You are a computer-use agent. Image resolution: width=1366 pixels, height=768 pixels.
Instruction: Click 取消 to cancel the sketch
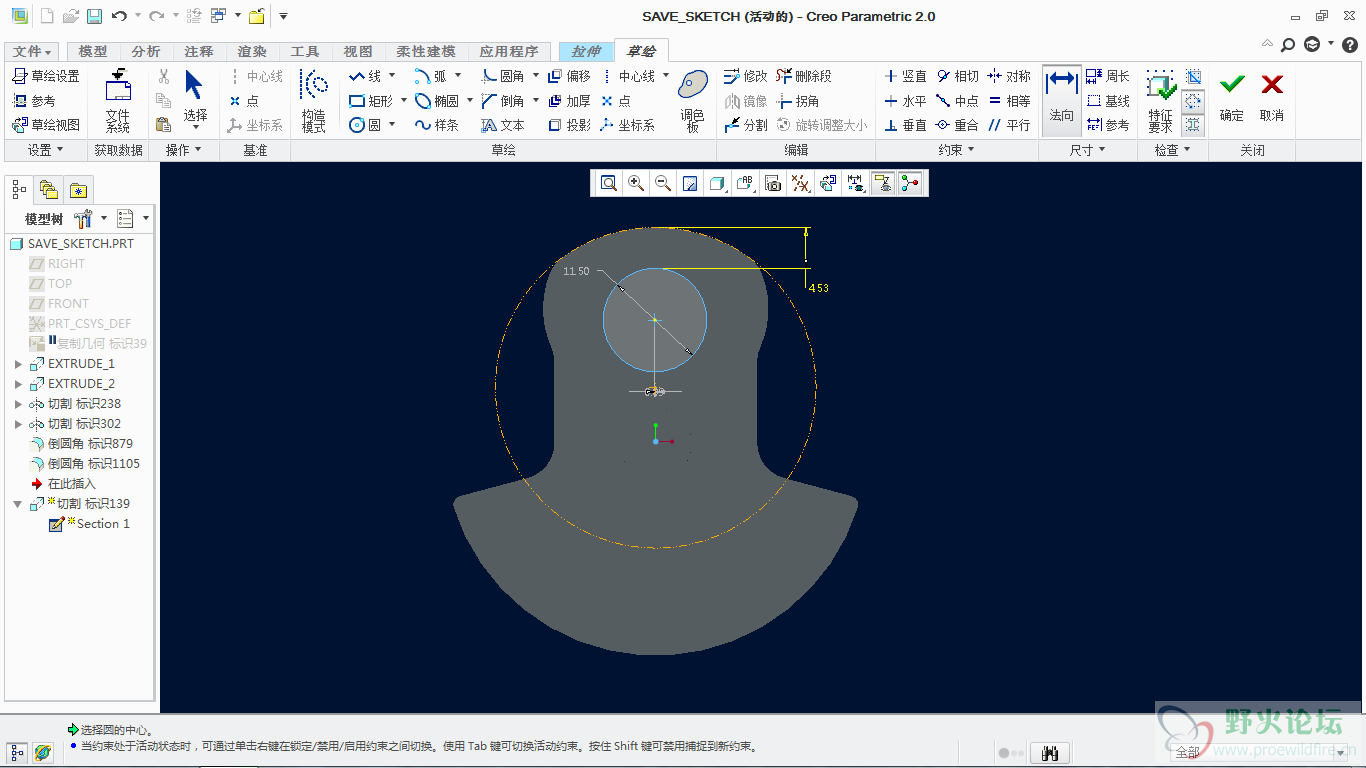point(1272,98)
